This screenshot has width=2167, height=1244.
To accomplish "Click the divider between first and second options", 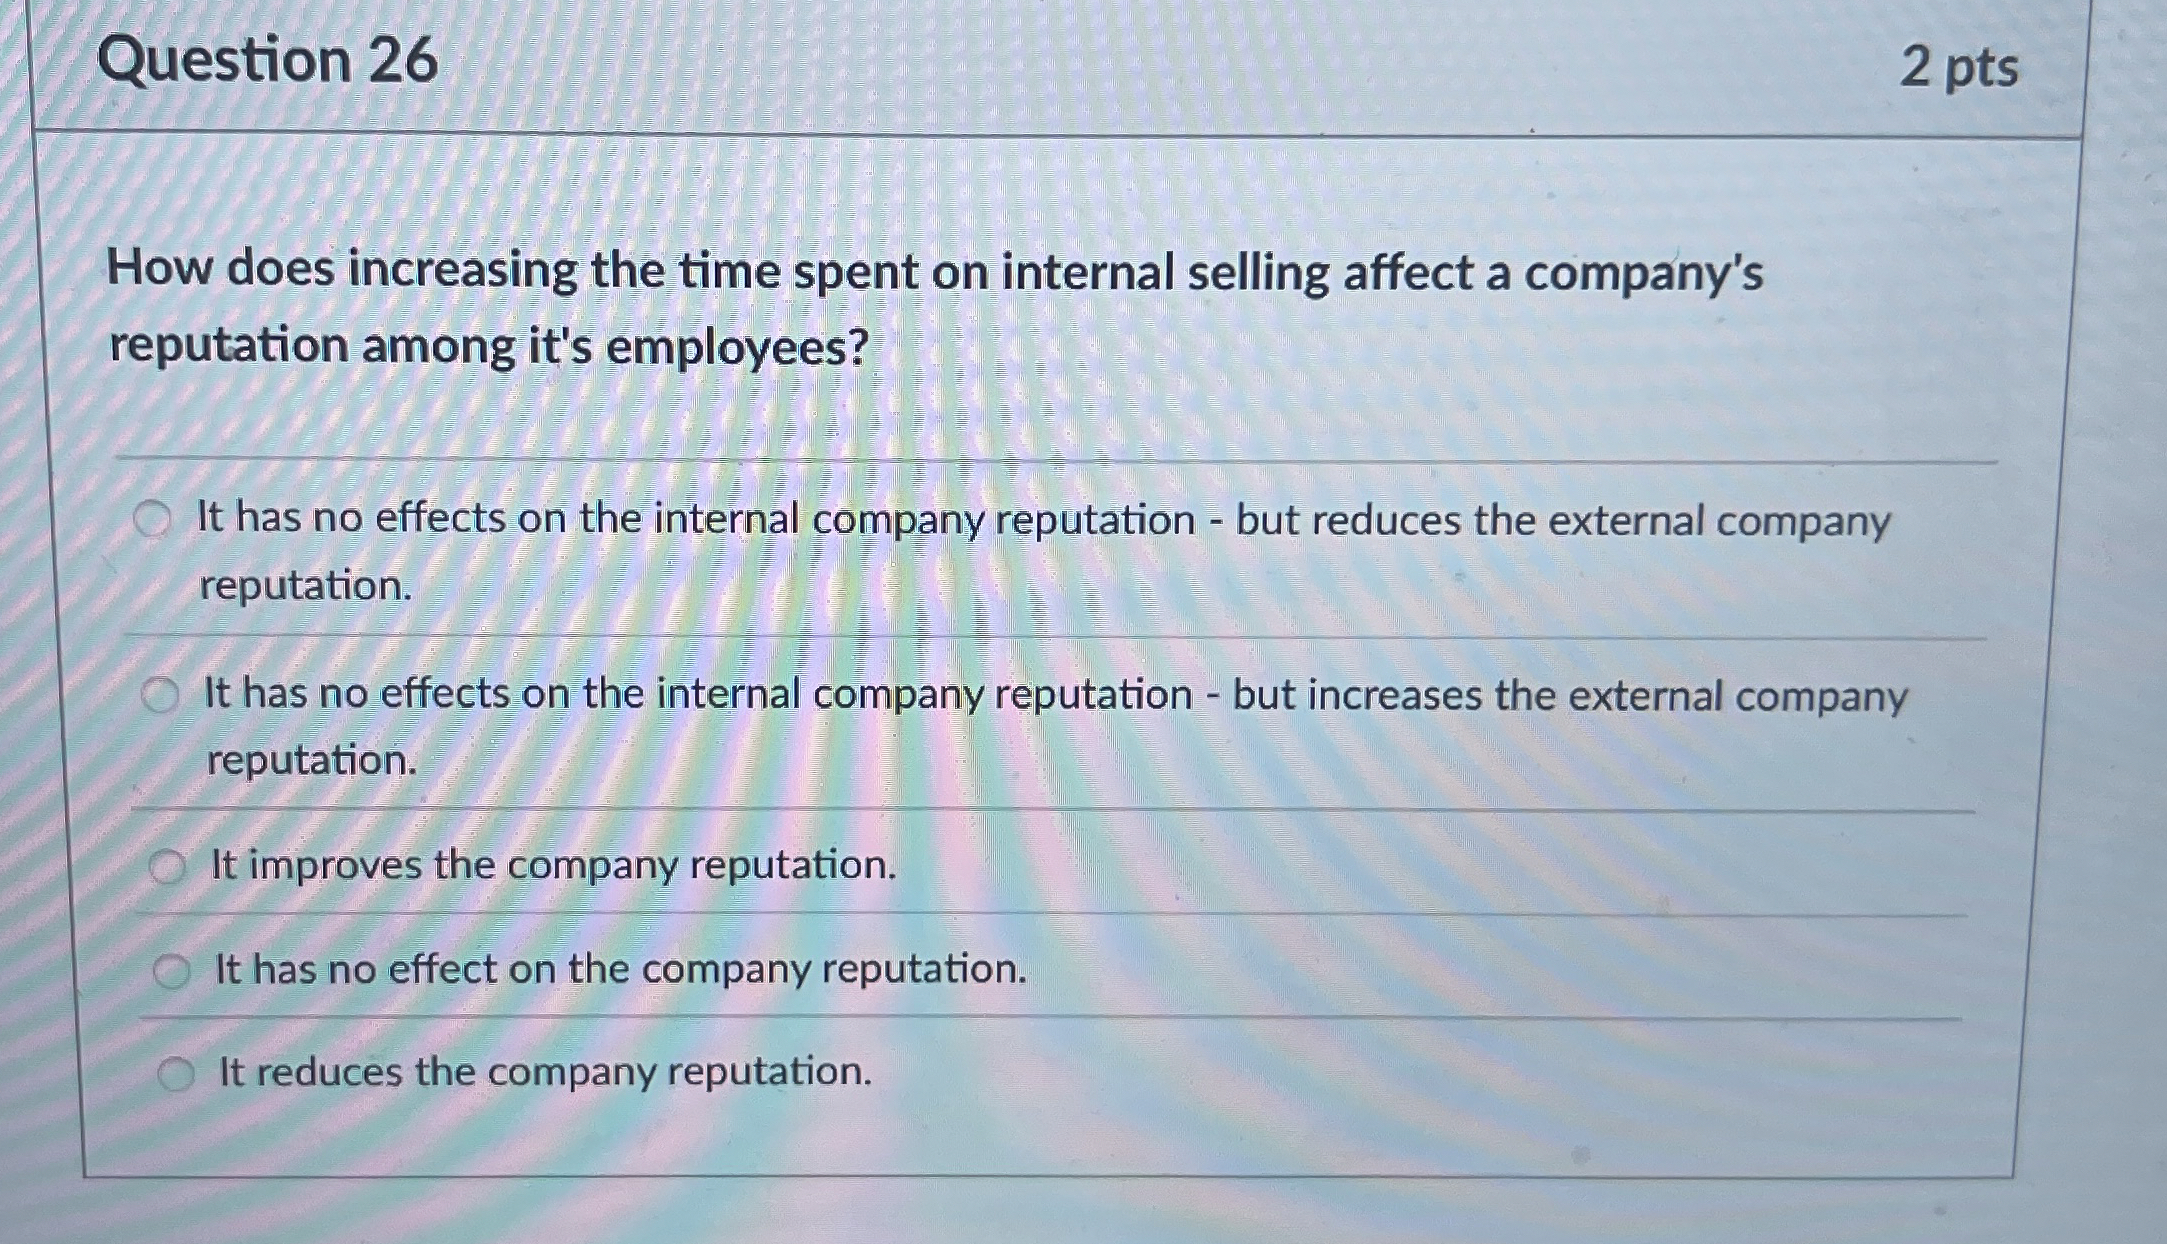I will (1050, 632).
